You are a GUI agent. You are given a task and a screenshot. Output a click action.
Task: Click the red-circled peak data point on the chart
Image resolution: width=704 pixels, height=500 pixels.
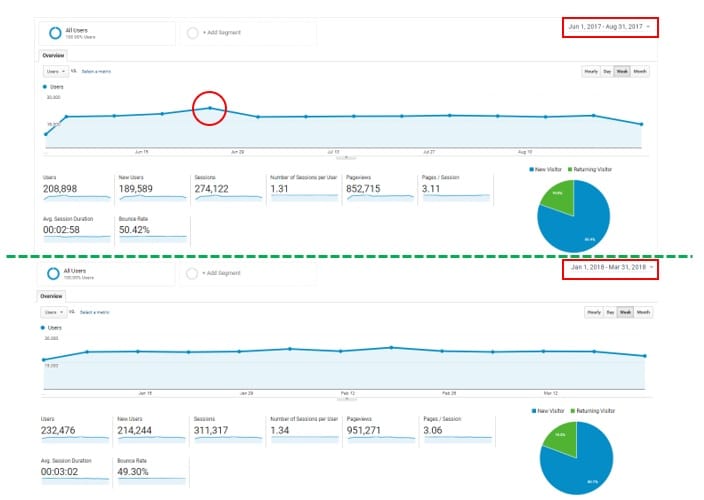[x=209, y=108]
